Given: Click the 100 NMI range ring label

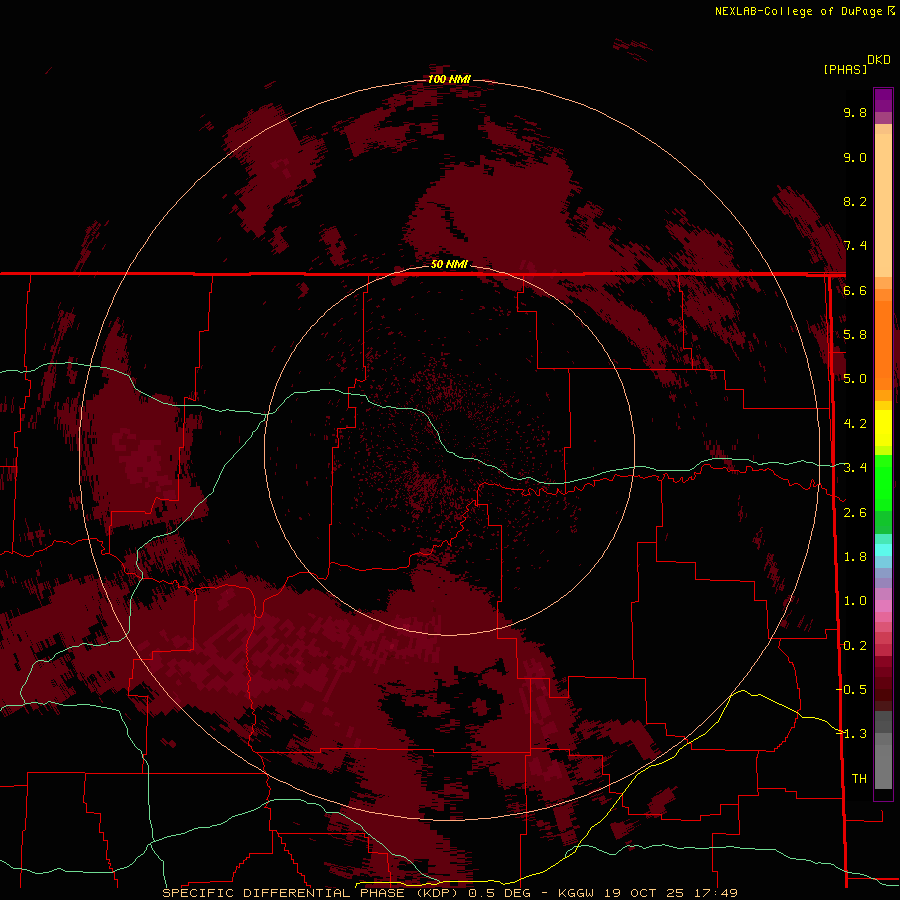Looking at the screenshot, I should [x=449, y=79].
